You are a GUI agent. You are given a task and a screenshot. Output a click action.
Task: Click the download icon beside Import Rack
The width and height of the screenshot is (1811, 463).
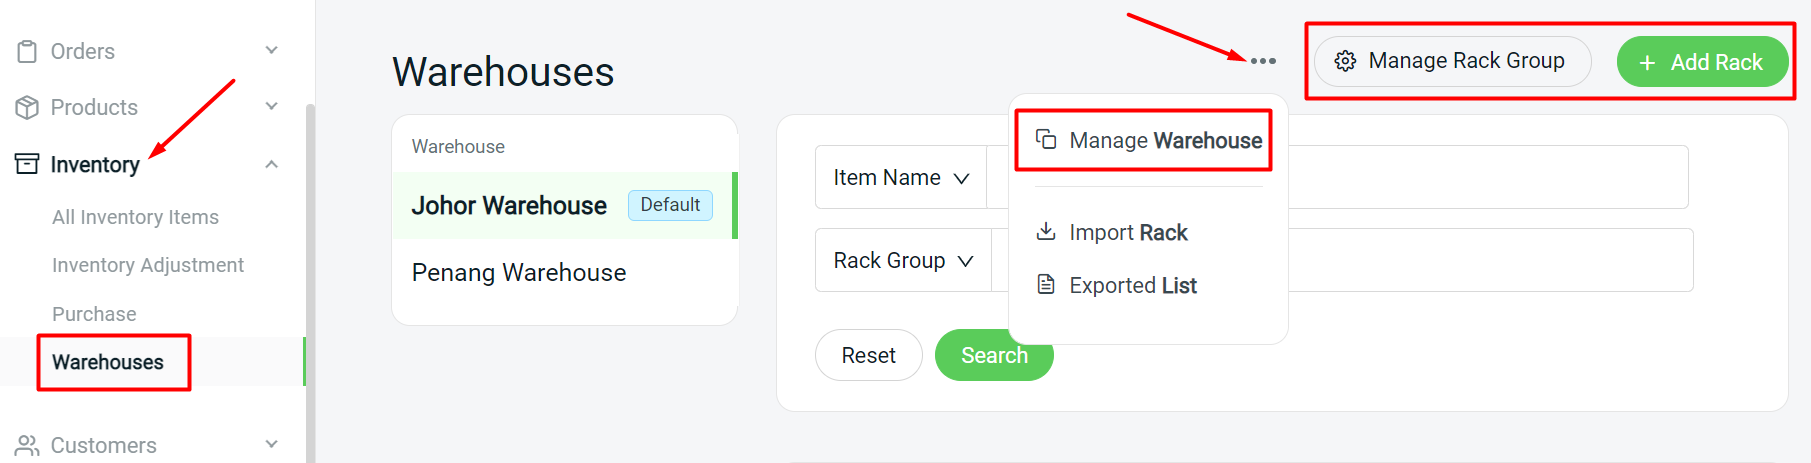tap(1046, 232)
